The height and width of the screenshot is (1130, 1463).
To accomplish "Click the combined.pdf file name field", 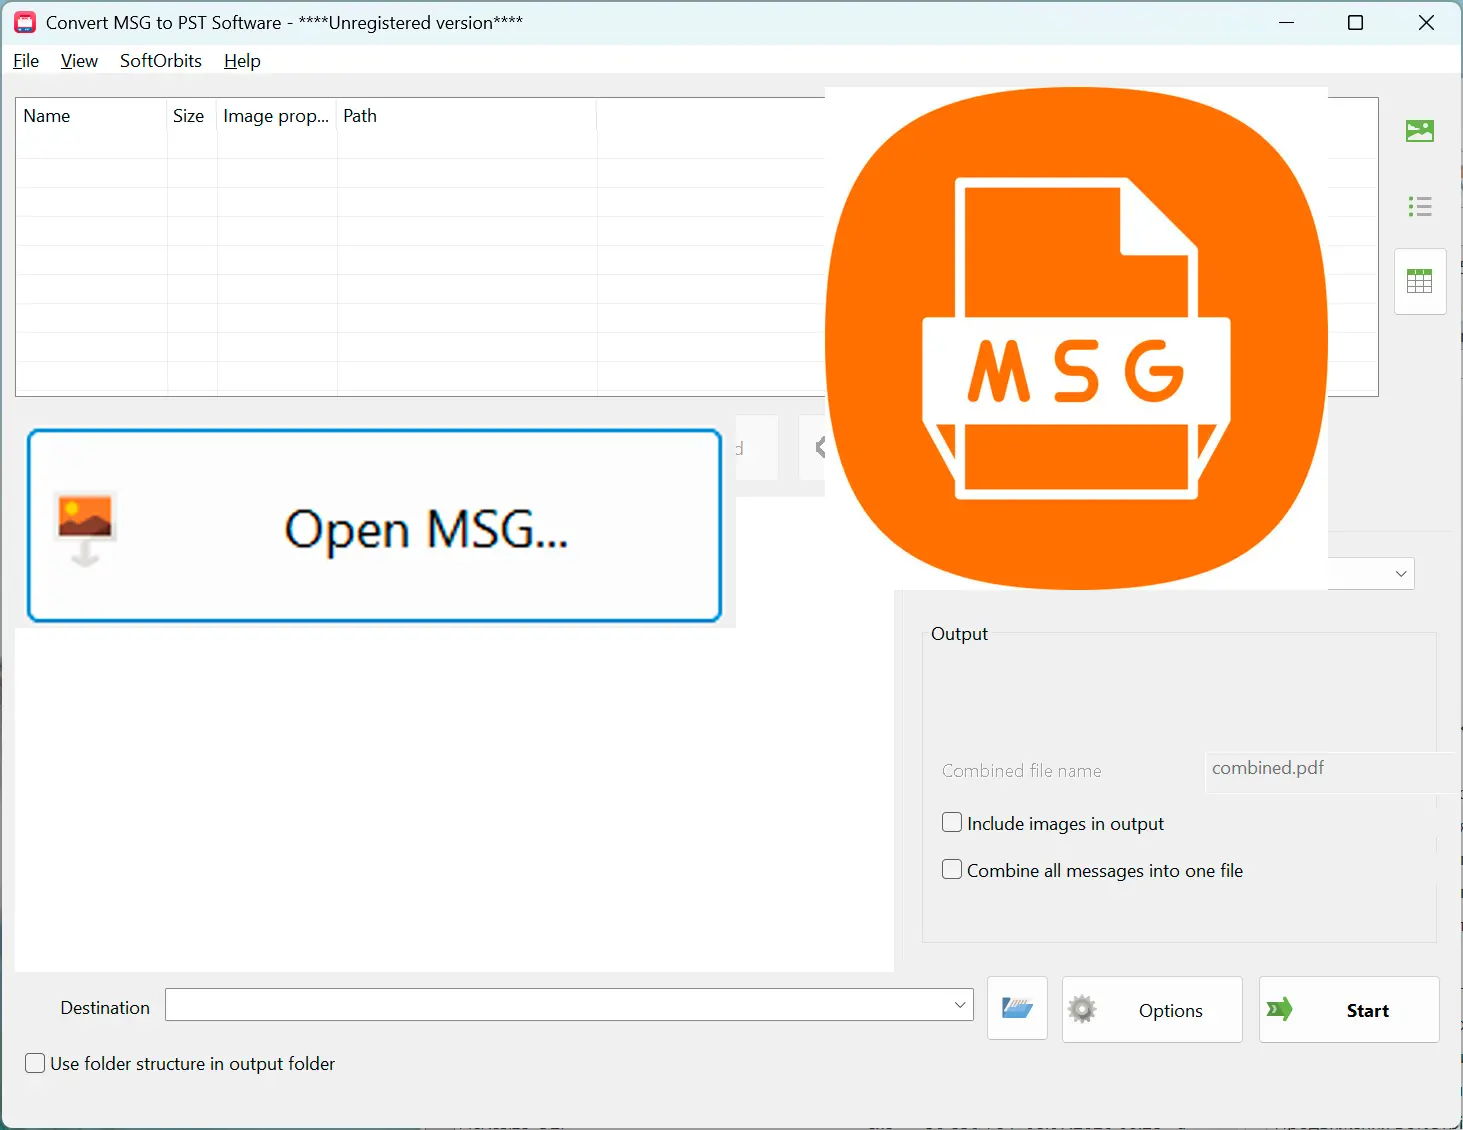I will [1330, 772].
